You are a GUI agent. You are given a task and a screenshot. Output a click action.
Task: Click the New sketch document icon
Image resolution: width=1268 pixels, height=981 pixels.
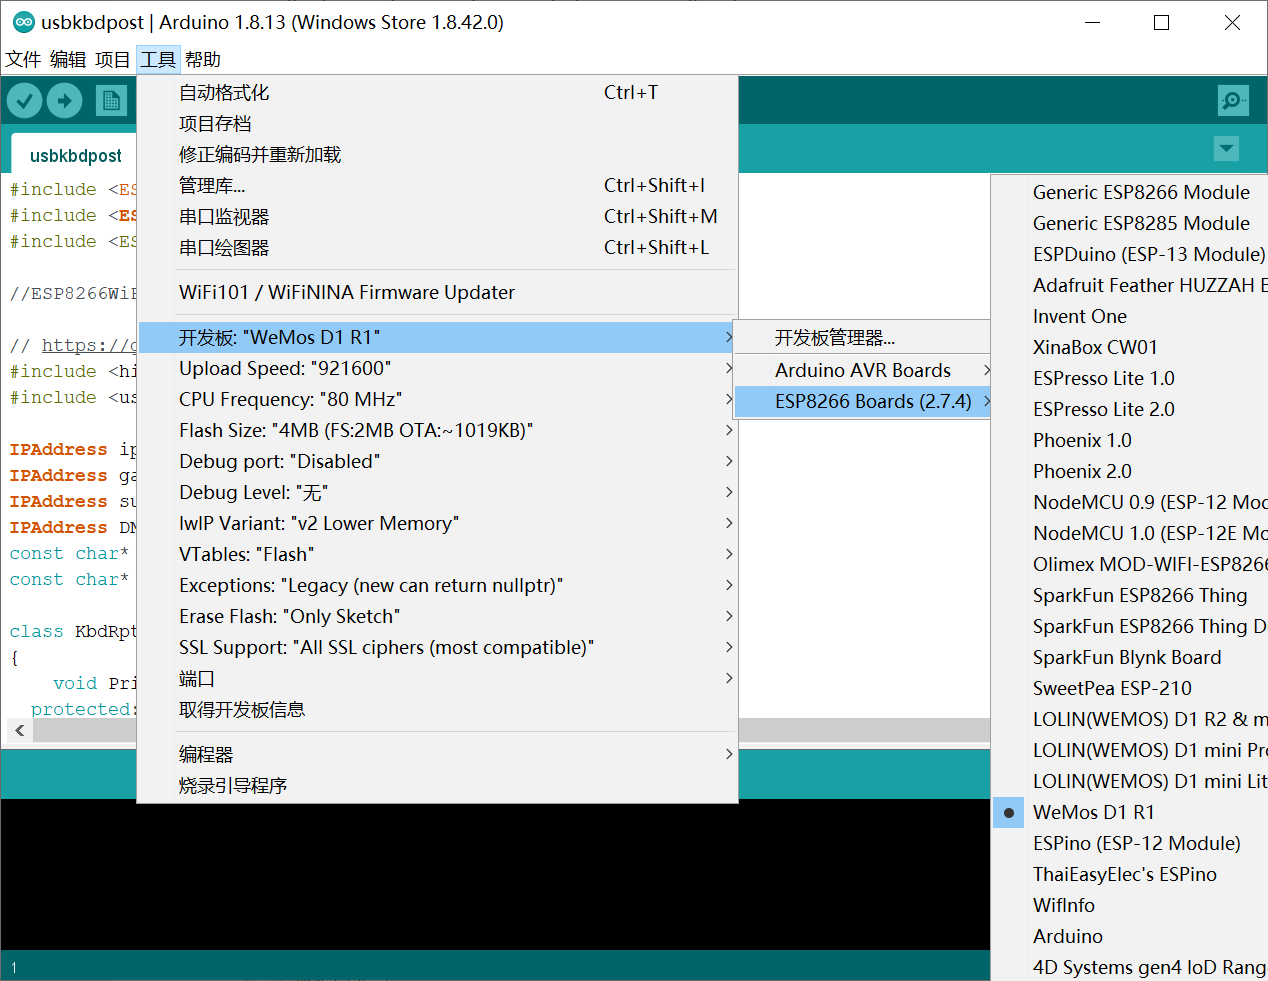coord(111,100)
